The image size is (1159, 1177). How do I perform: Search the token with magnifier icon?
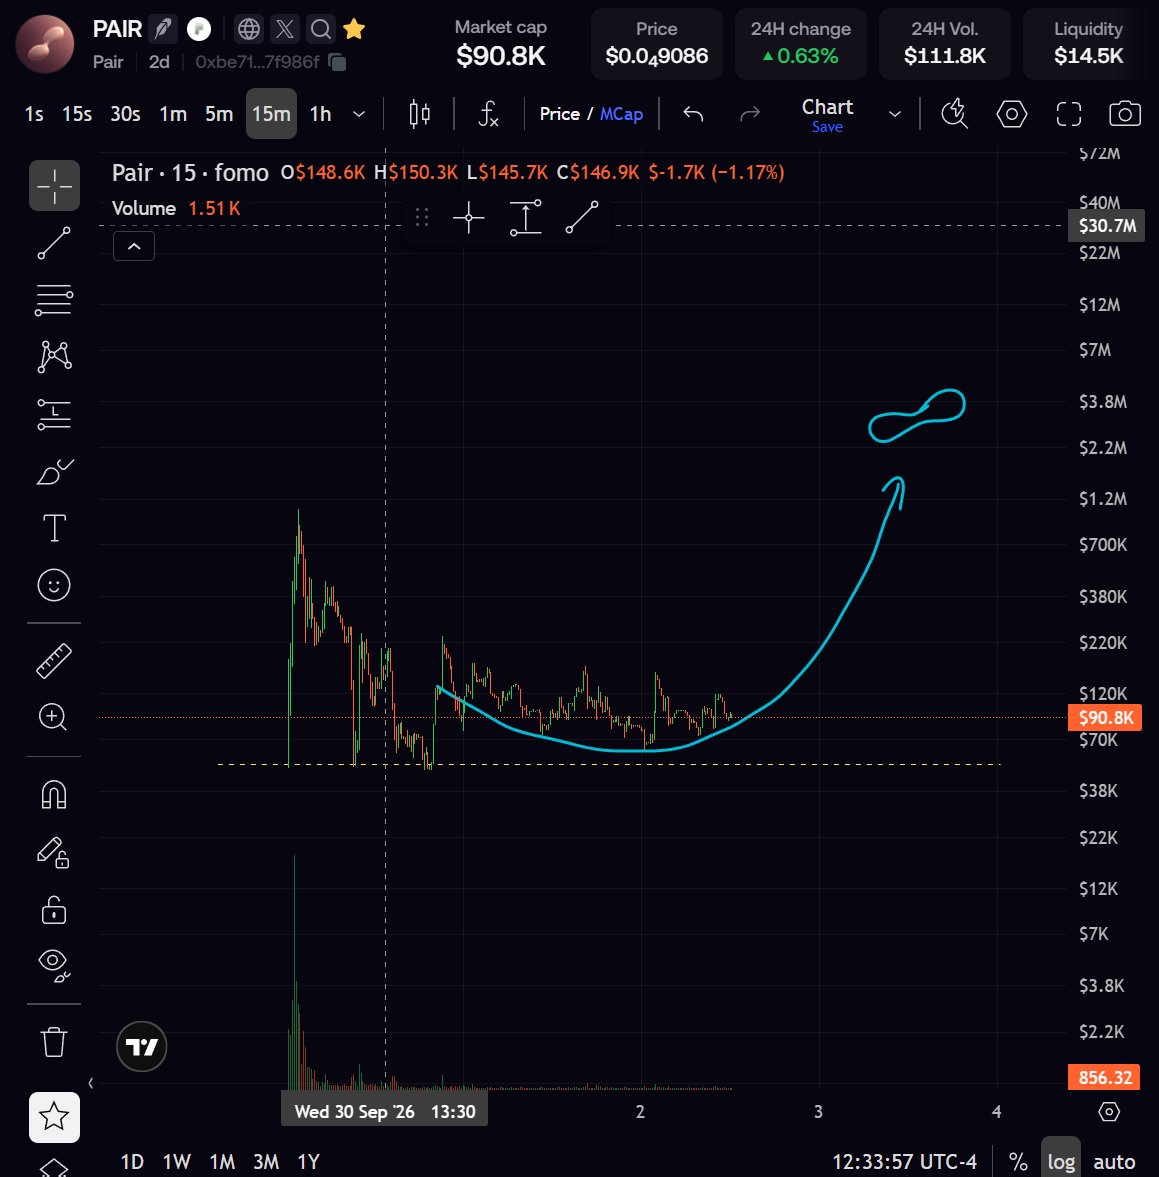click(x=321, y=29)
